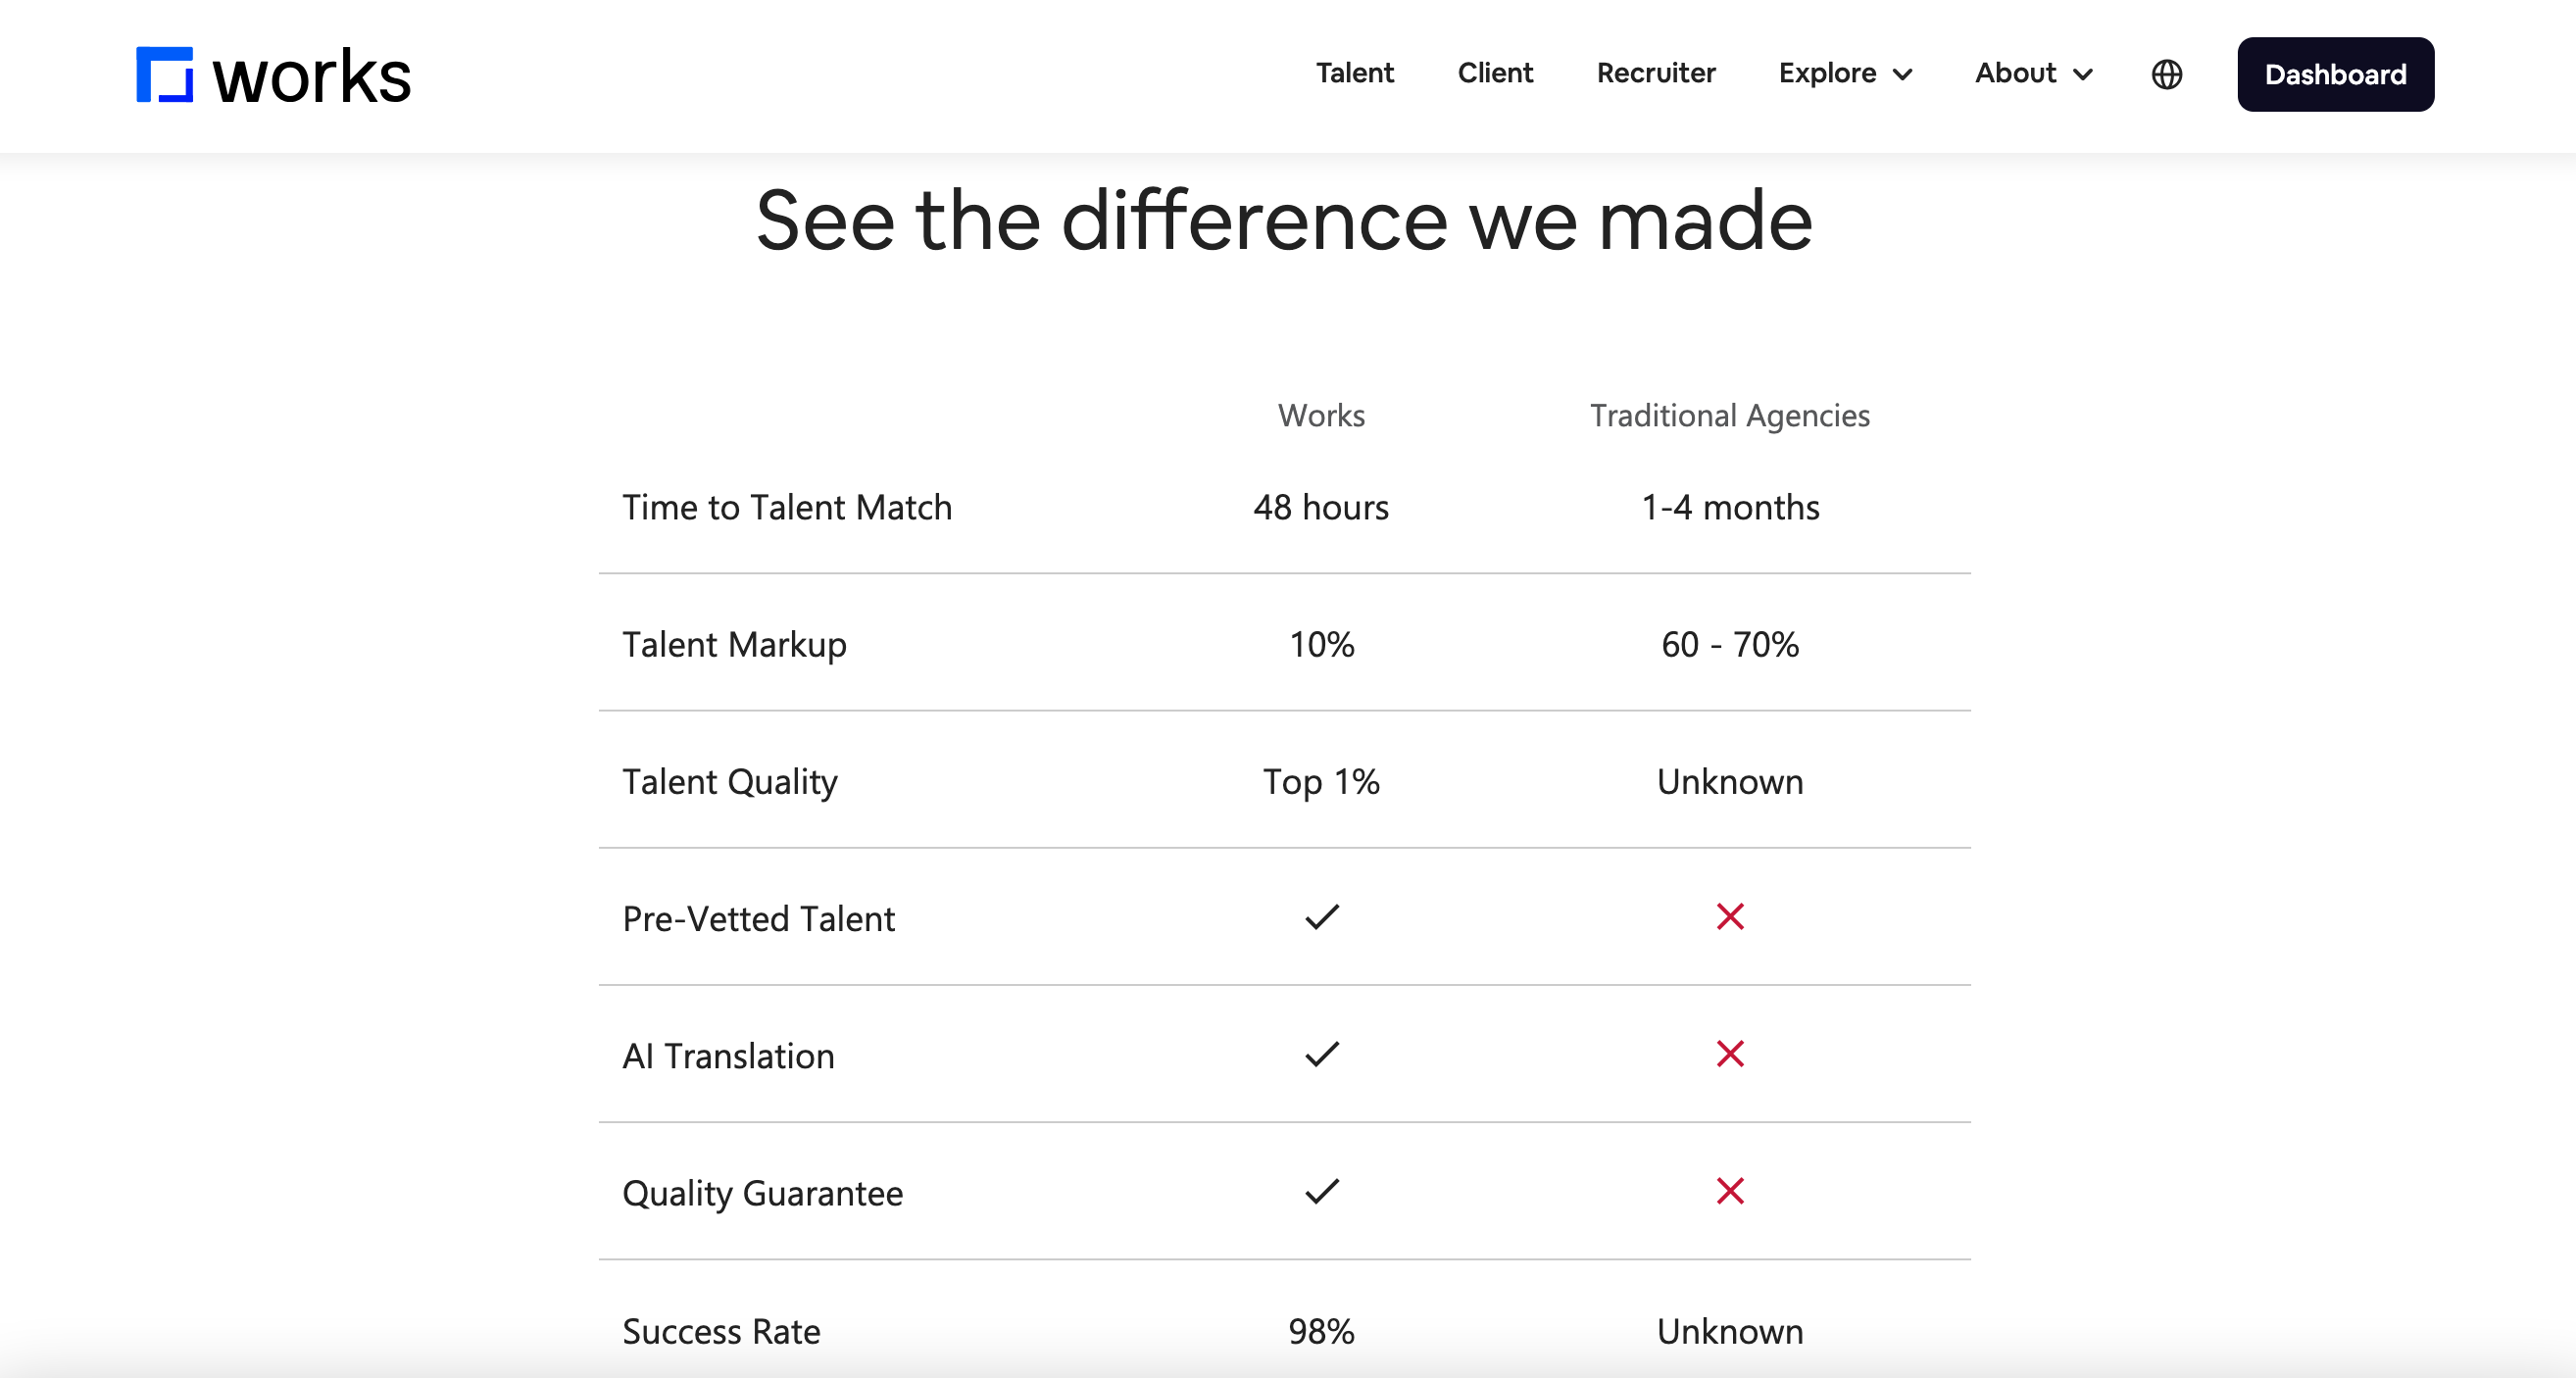Click the Time to Talent Match row label
Image resolution: width=2576 pixels, height=1378 pixels.
click(x=787, y=507)
